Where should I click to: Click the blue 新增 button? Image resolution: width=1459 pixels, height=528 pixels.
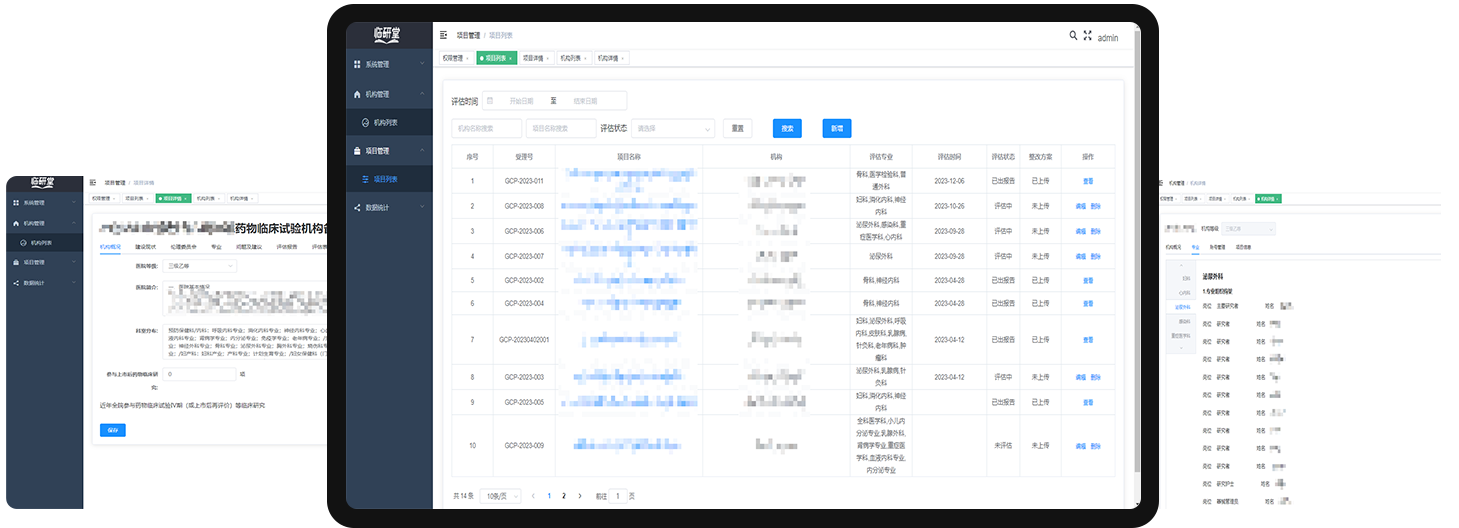click(837, 128)
